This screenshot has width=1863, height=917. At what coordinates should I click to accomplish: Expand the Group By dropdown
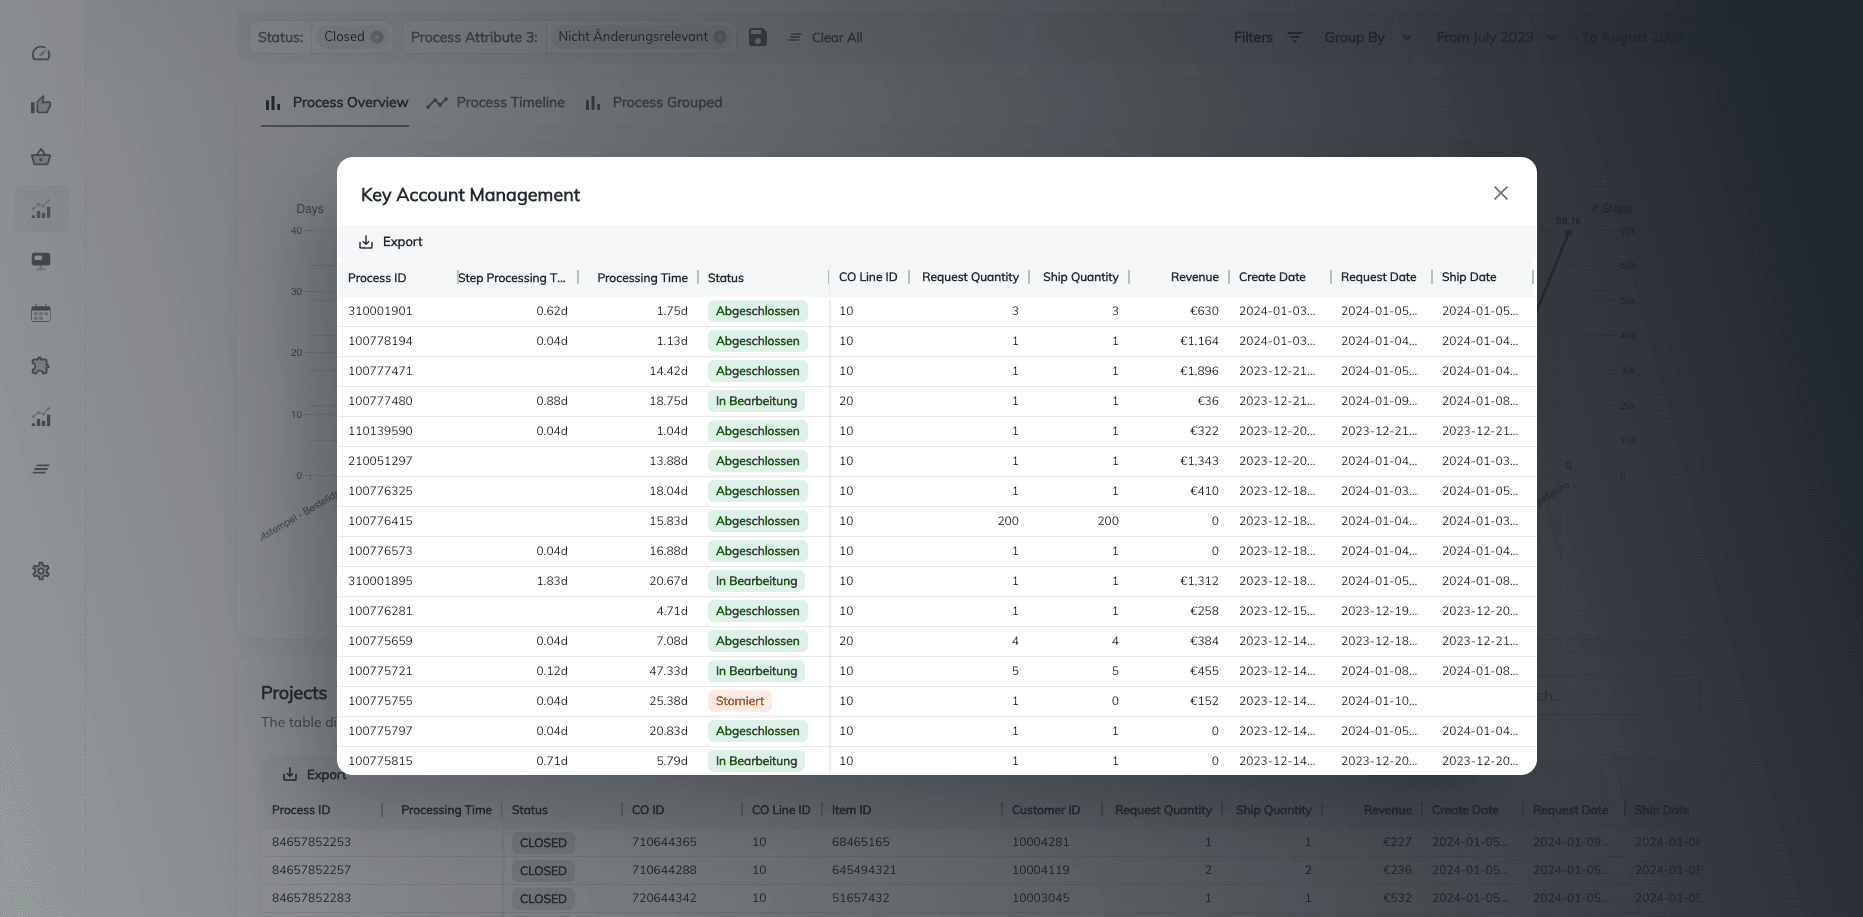tap(1367, 37)
